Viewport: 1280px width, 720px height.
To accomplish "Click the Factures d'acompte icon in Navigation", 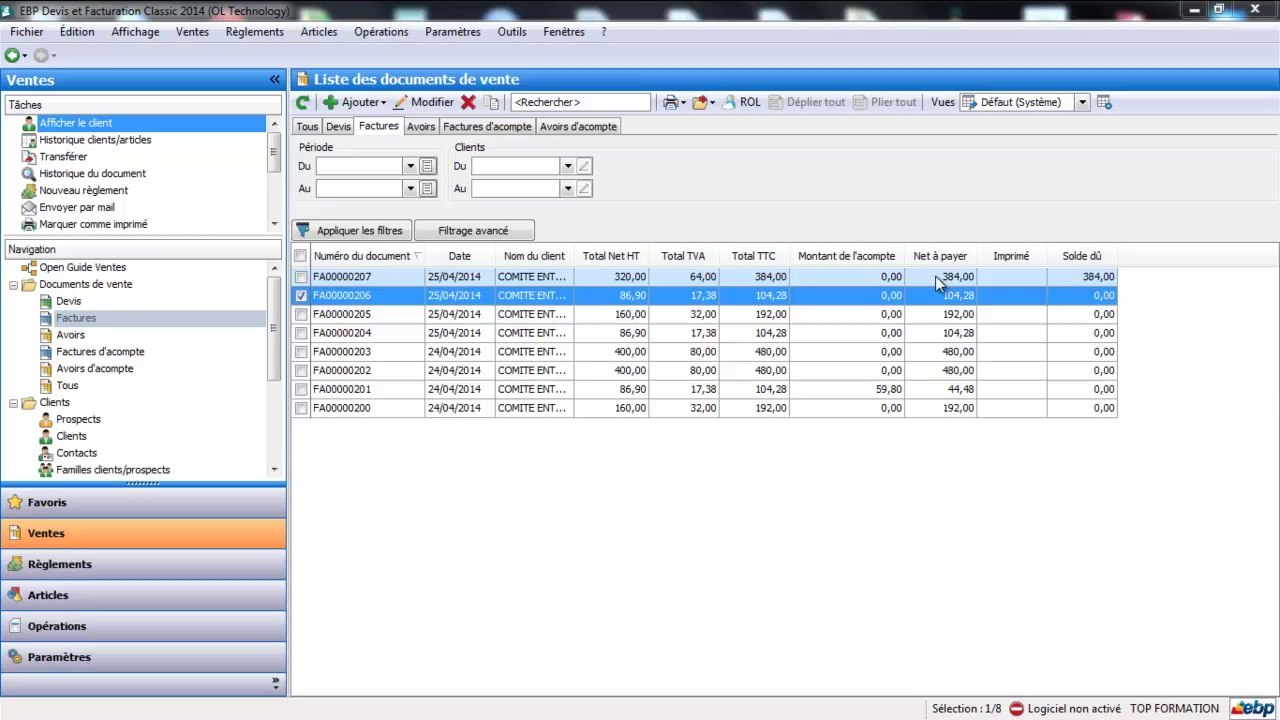I will [46, 352].
